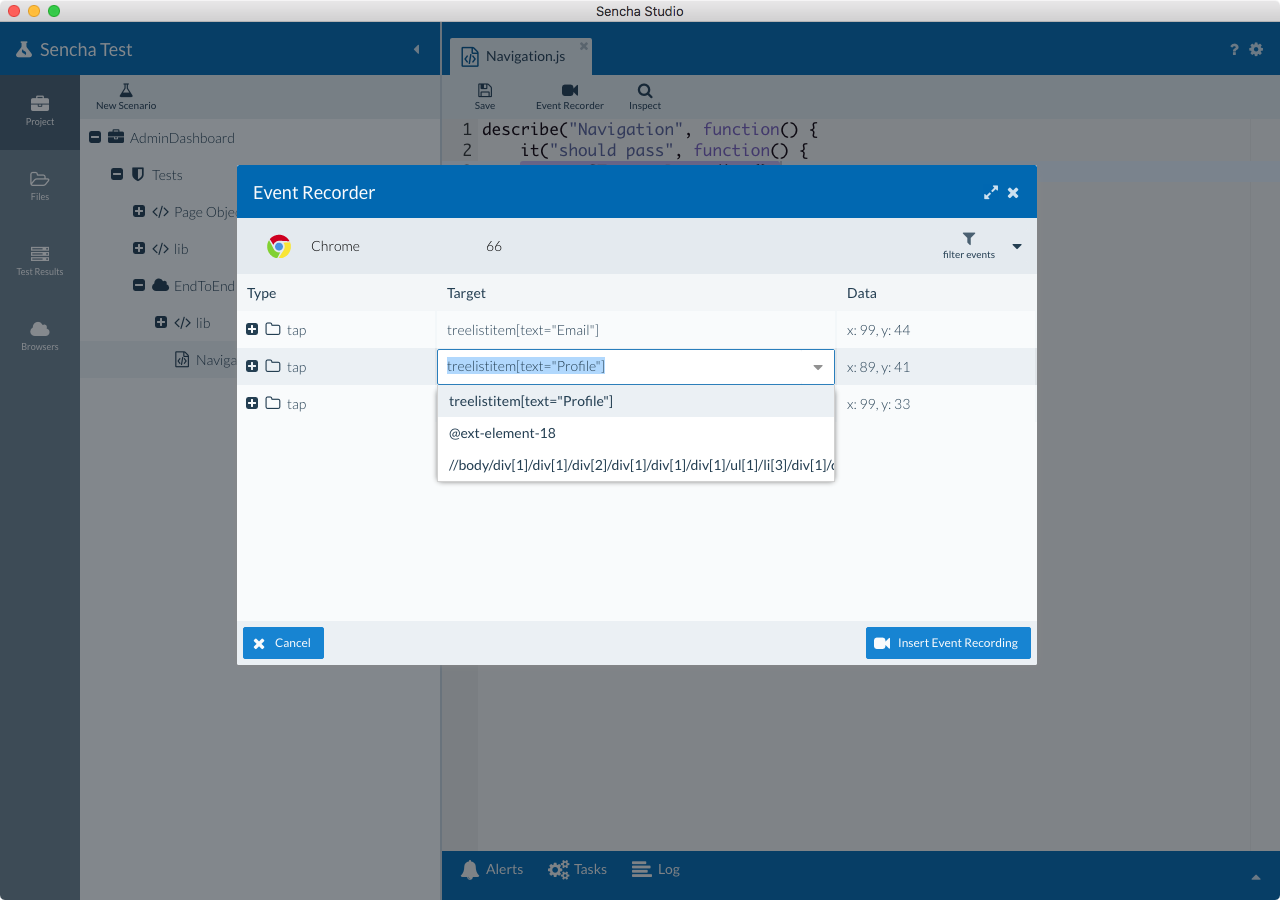Click the Target column header

click(636, 293)
